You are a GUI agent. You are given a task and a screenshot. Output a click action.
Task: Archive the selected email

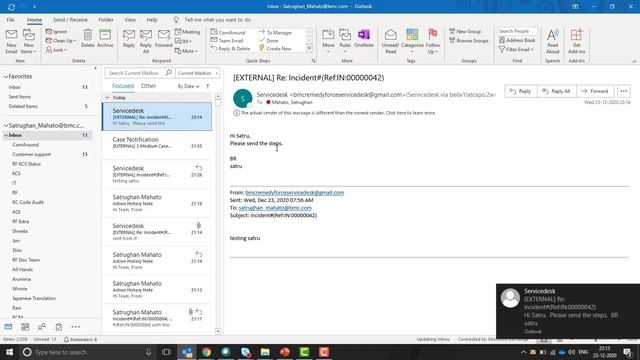[x=105, y=38]
